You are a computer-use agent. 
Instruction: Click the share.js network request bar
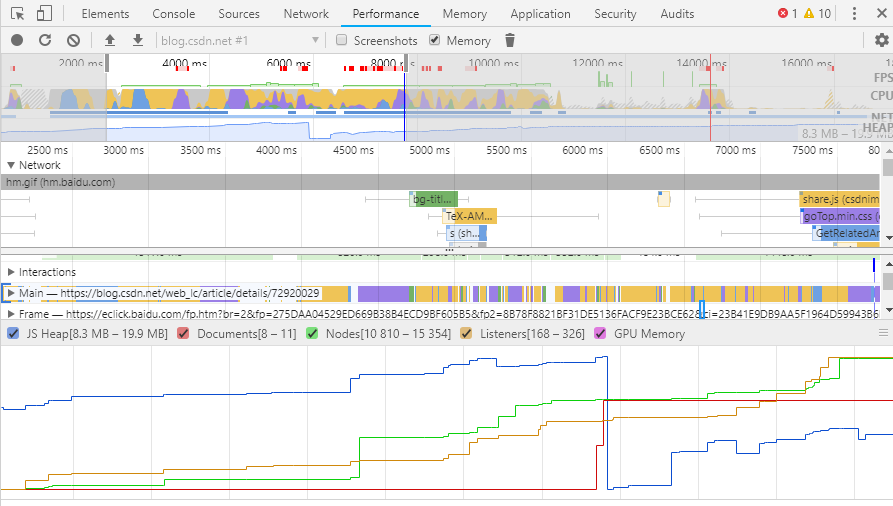[x=838, y=199]
